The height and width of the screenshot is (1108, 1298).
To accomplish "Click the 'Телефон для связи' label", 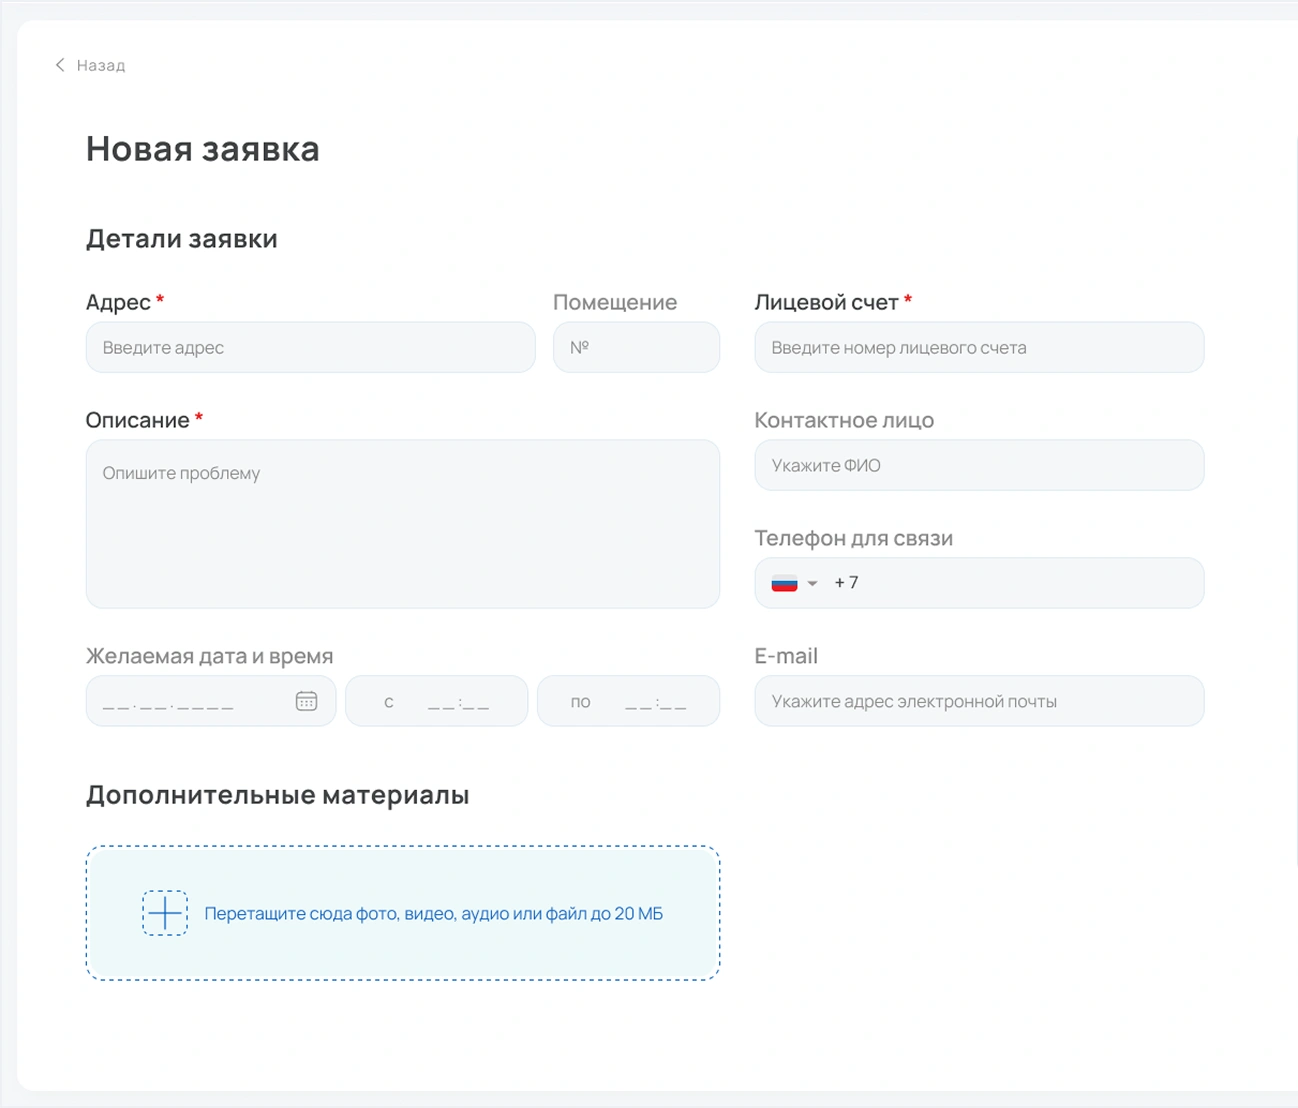I will [x=853, y=538].
